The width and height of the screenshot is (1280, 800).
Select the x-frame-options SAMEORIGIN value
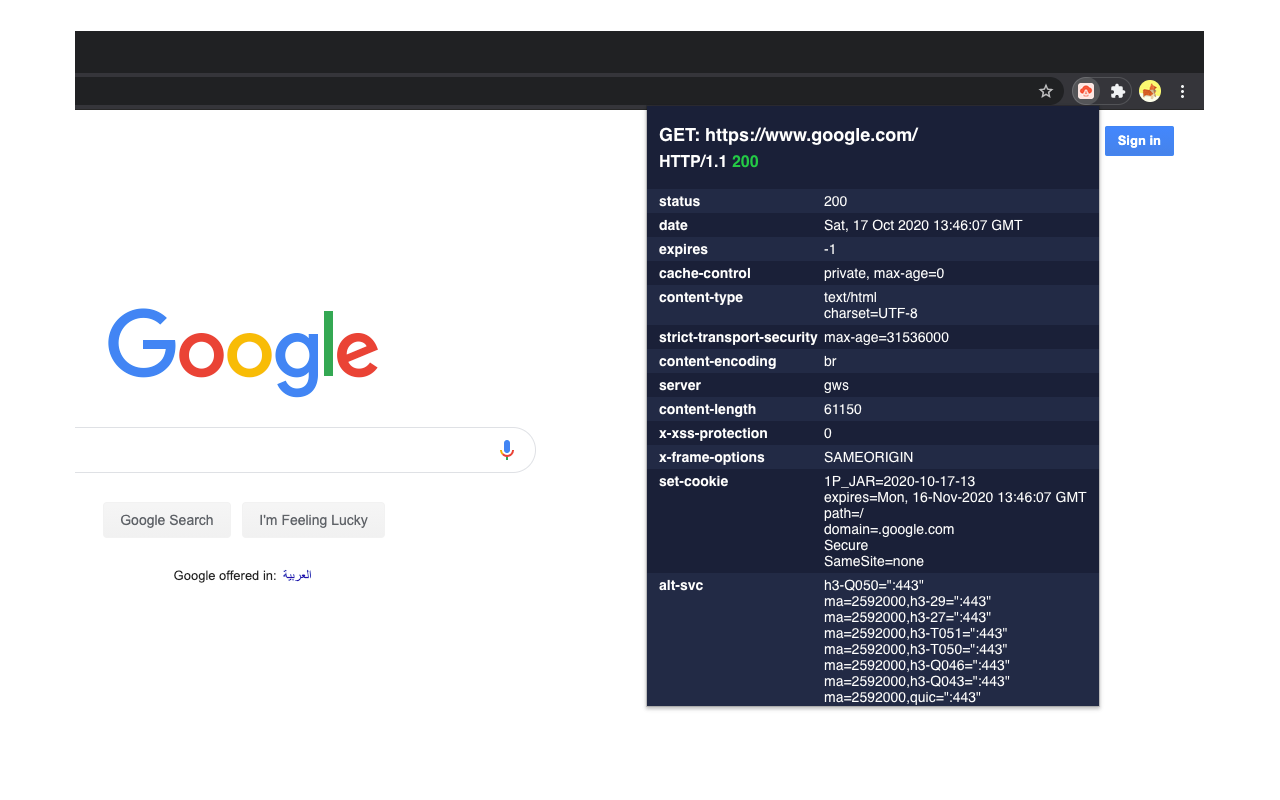(869, 457)
